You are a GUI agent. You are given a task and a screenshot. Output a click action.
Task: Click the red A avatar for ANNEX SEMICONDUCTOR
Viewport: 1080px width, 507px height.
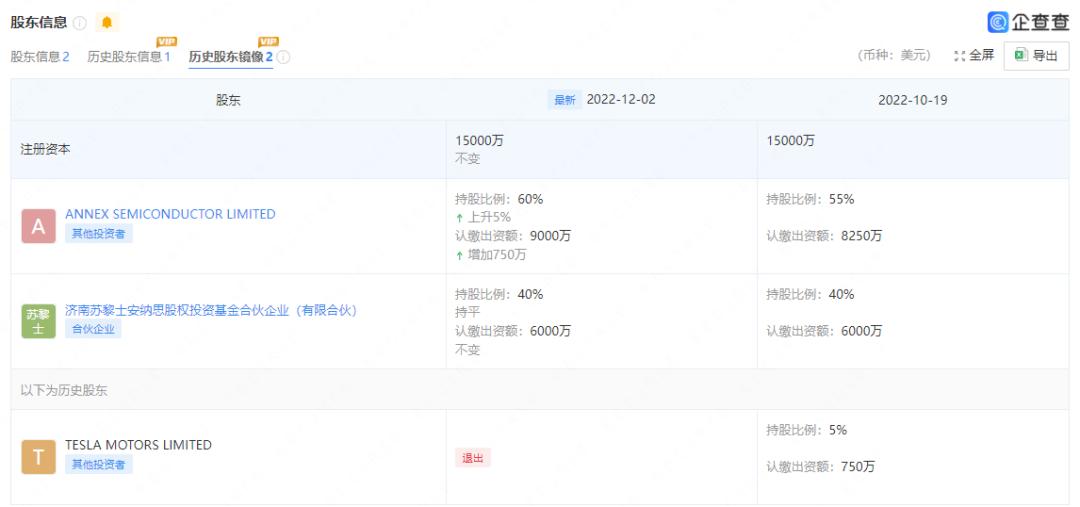click(39, 226)
